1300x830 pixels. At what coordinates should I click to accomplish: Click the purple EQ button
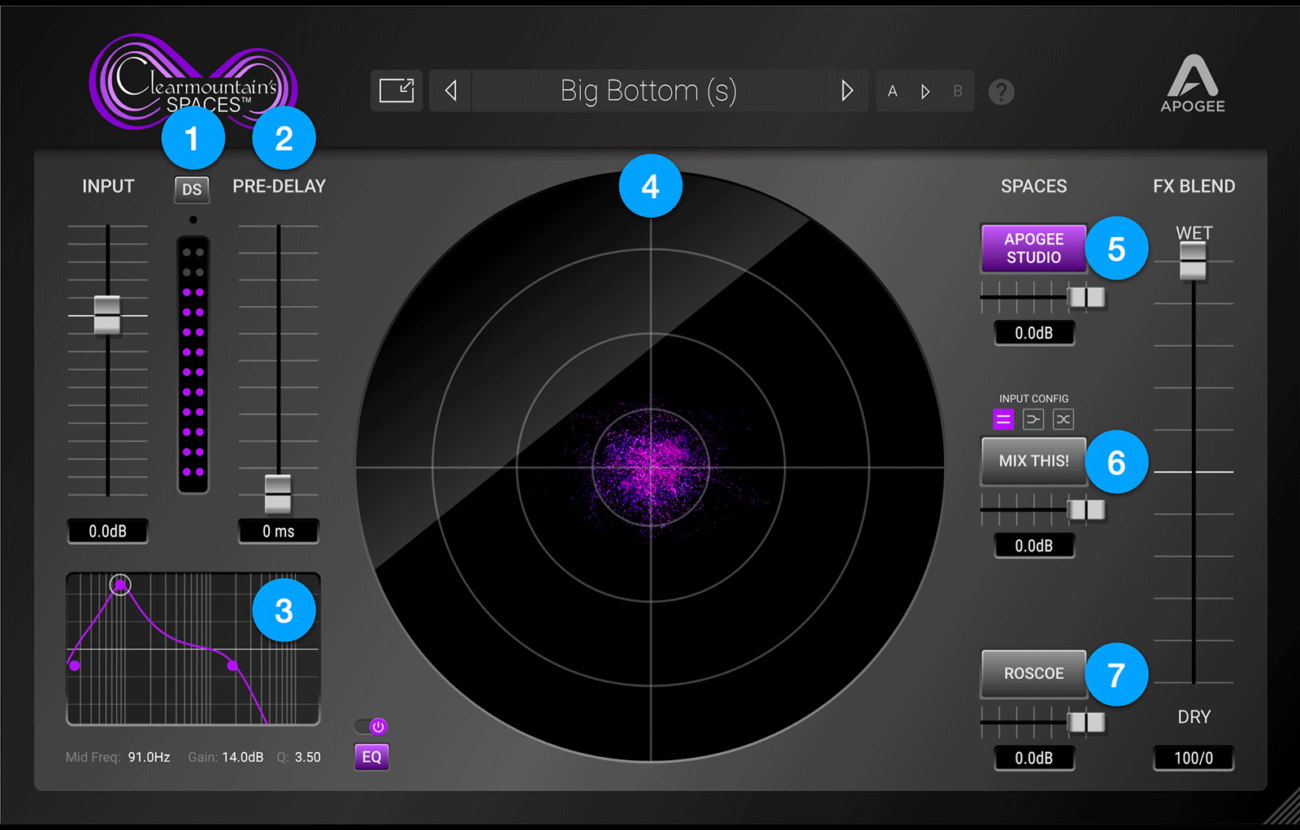click(x=371, y=757)
